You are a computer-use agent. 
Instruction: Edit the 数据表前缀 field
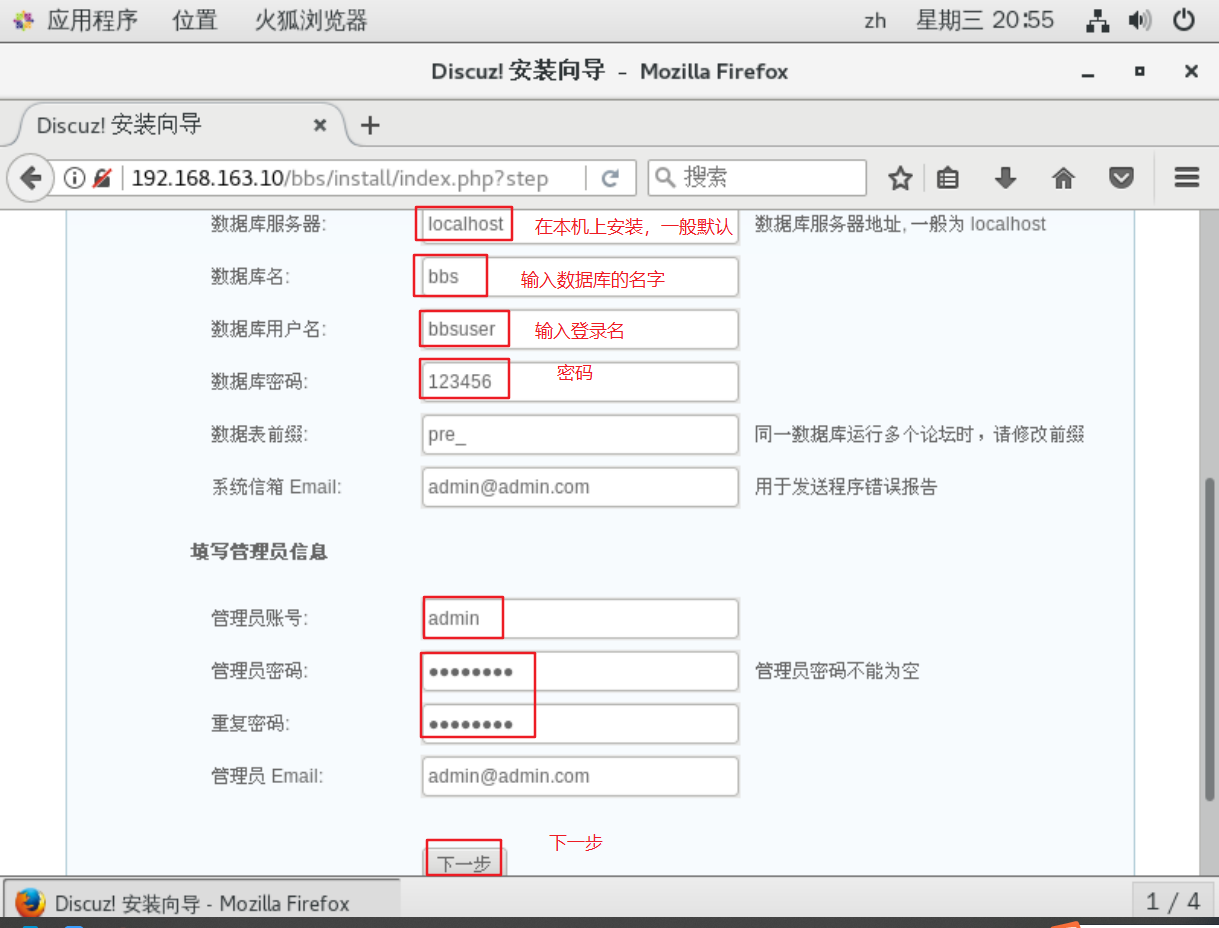click(x=580, y=434)
